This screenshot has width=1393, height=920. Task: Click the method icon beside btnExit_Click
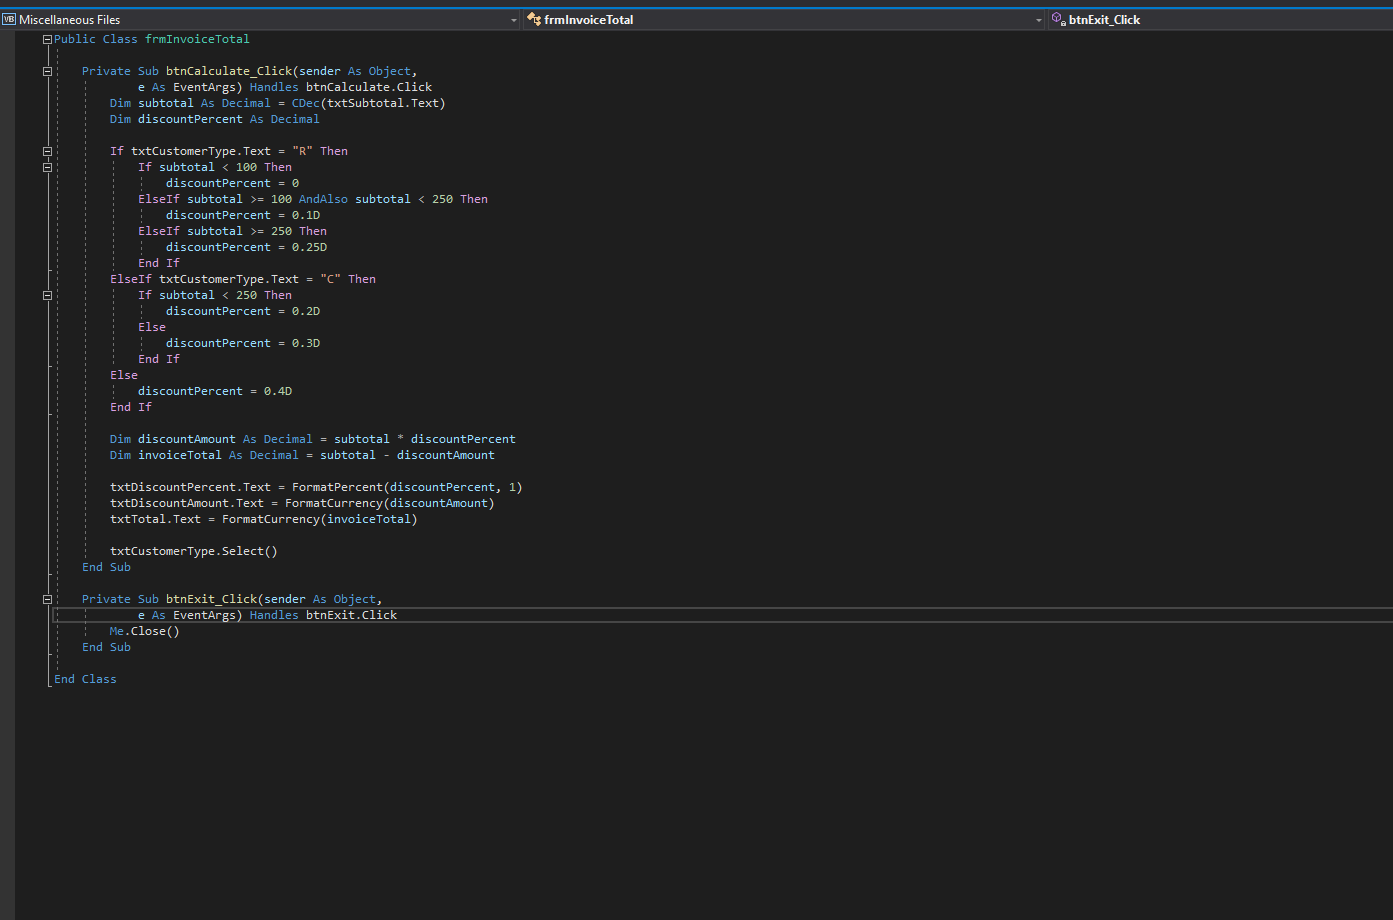pos(1058,19)
